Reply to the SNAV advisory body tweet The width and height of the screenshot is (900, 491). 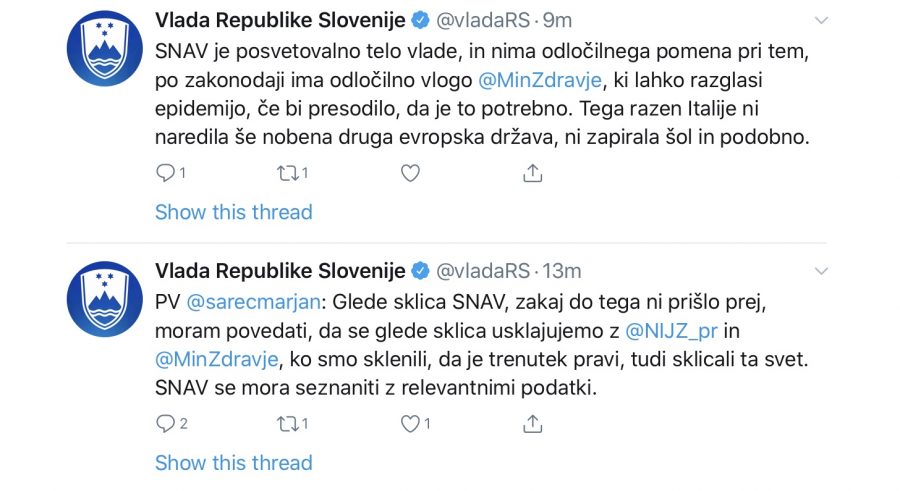pos(166,173)
